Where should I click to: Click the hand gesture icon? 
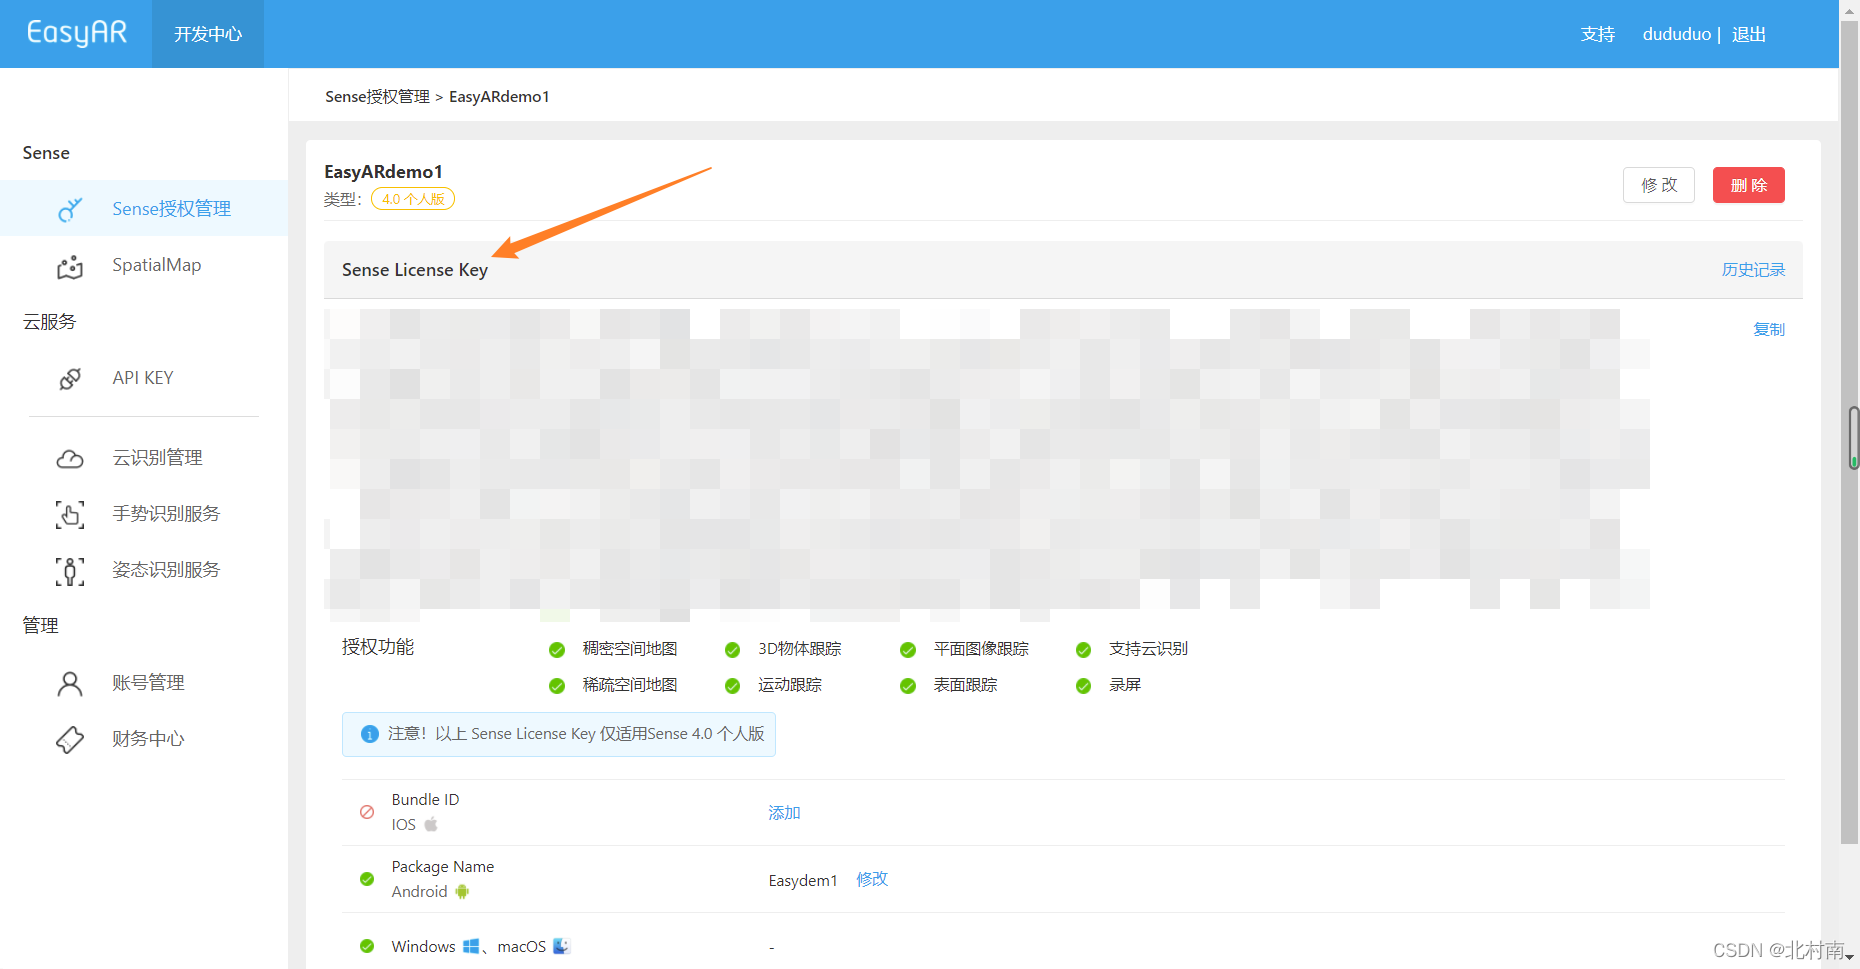point(70,514)
